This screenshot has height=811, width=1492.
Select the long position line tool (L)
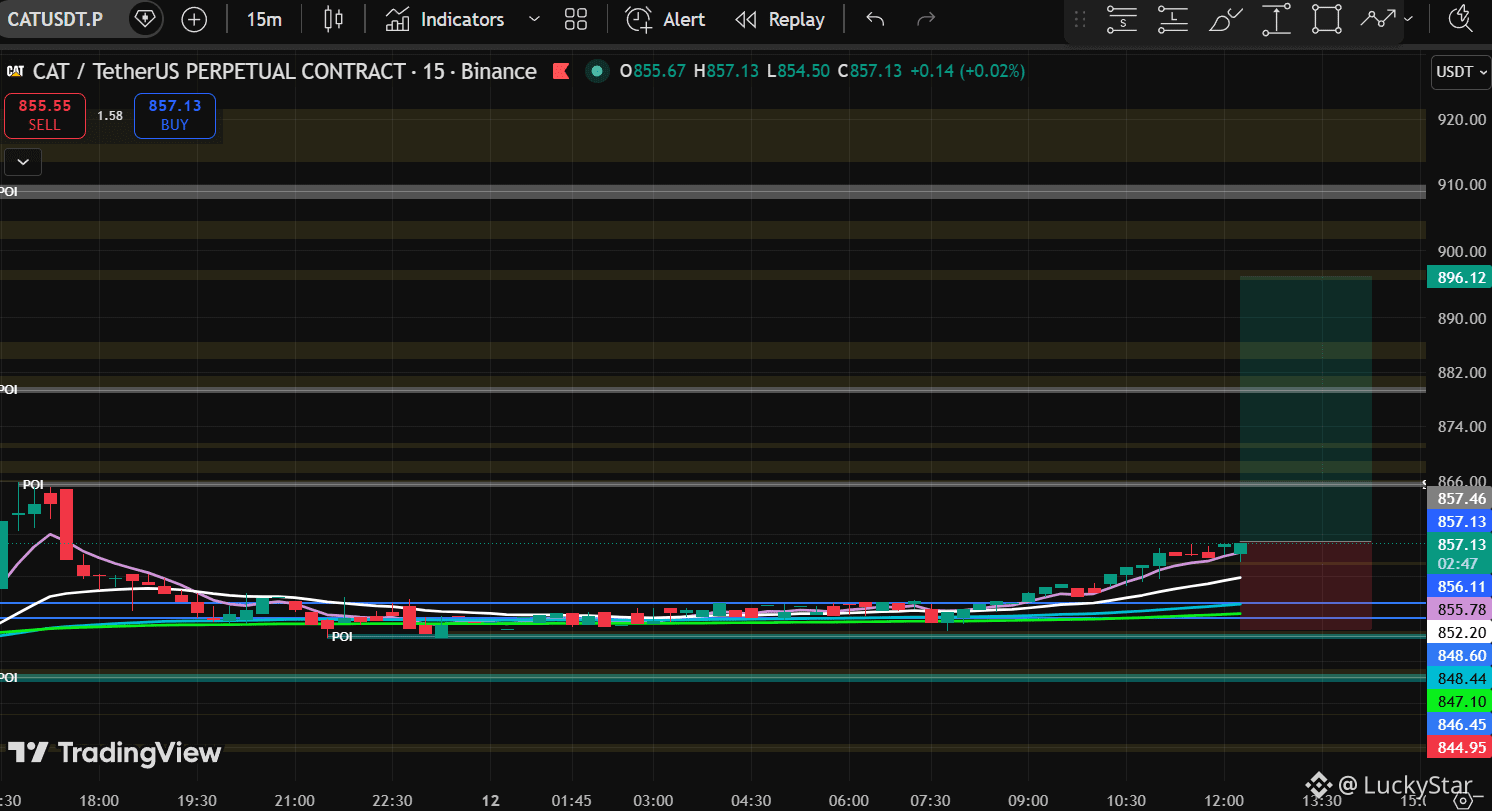[1173, 19]
